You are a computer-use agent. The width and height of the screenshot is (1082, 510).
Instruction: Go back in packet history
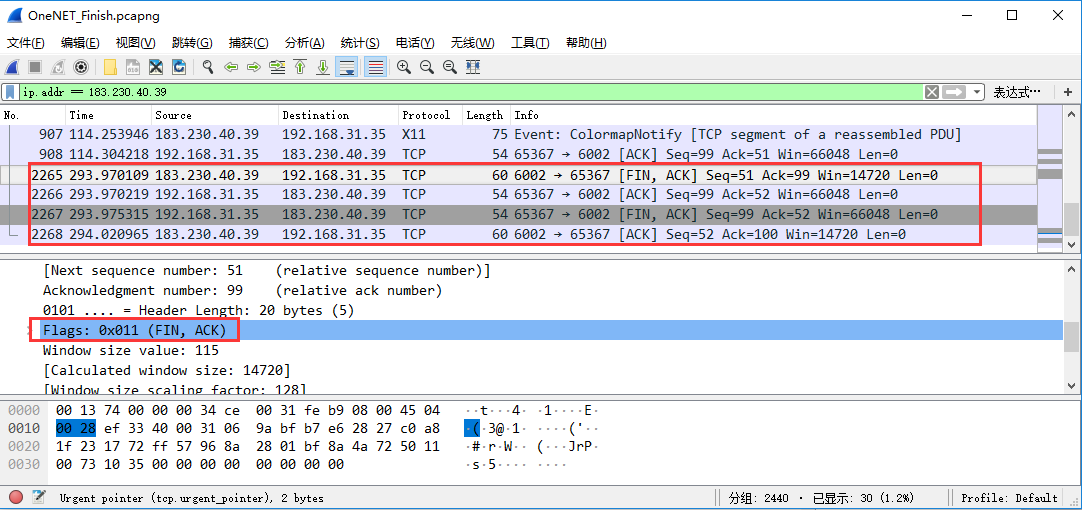tap(231, 67)
